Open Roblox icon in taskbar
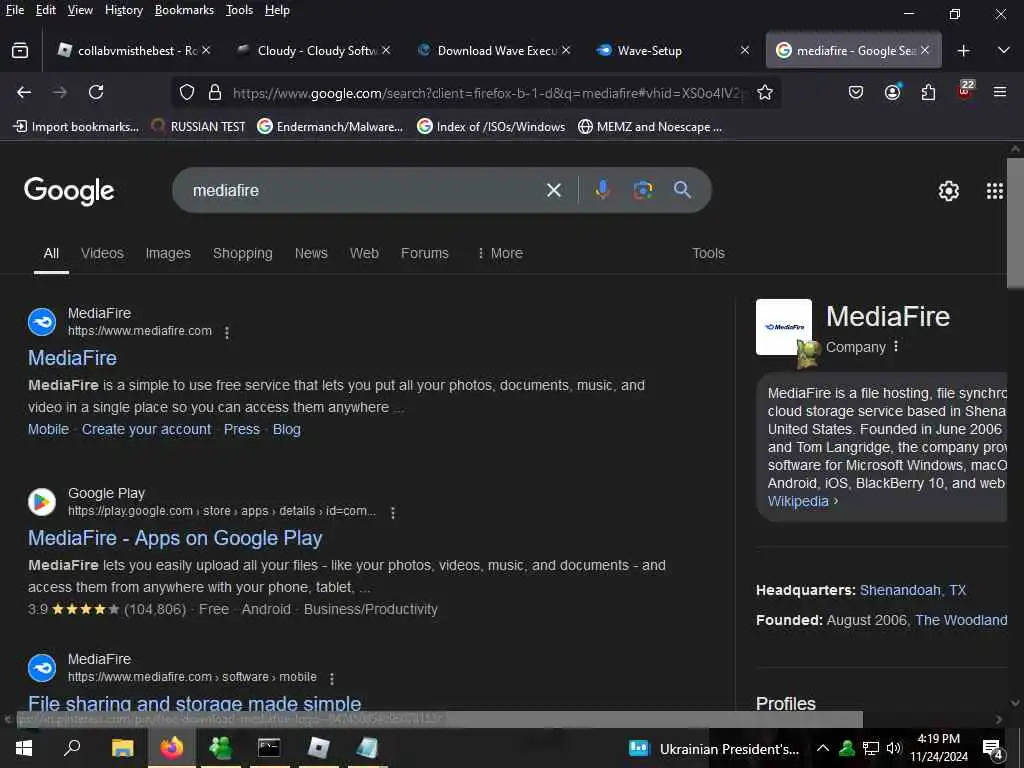 319,748
